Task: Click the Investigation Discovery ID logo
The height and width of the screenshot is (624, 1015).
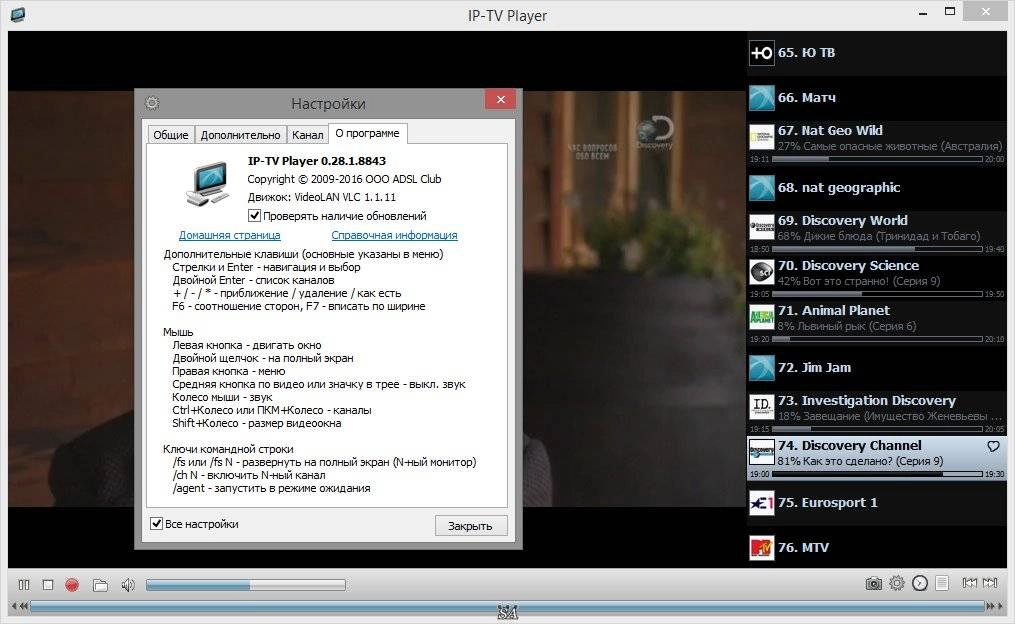Action: [762, 407]
